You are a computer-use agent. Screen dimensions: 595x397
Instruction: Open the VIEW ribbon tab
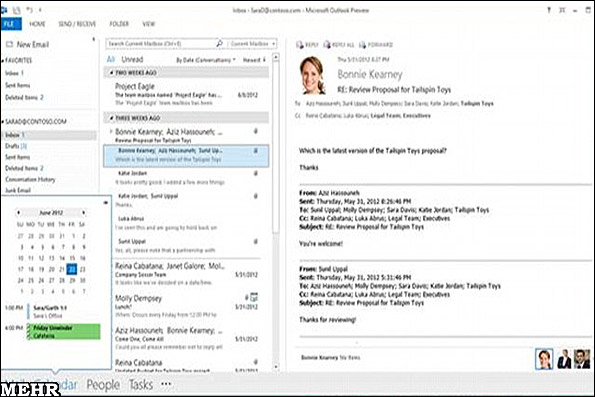149,24
